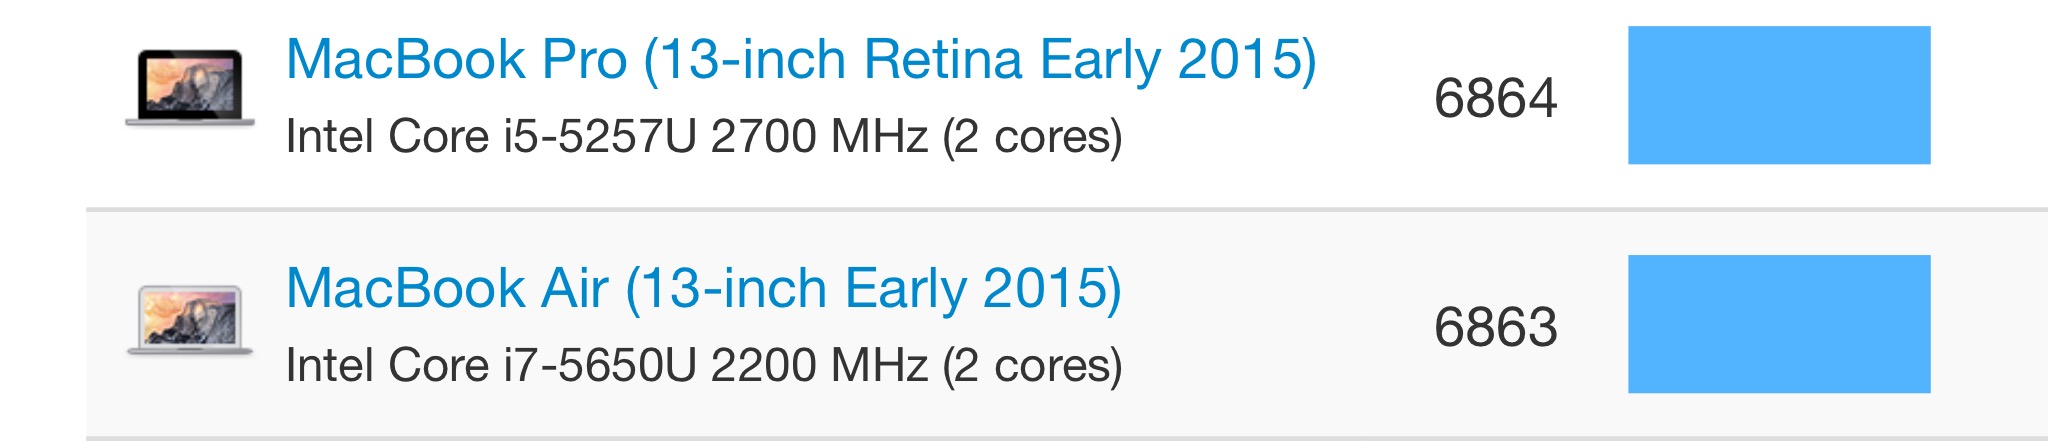
Task: Click the 6863 benchmark score
Action: (x=1495, y=327)
